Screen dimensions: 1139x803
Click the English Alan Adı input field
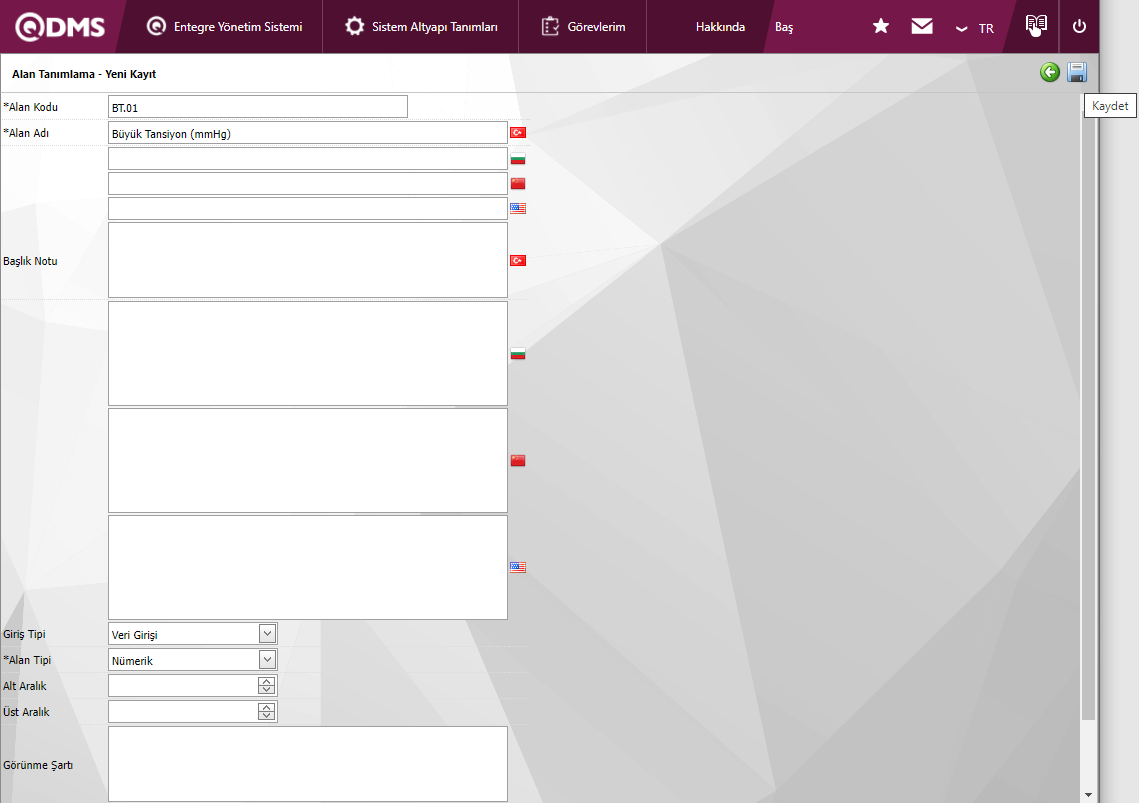click(308, 209)
